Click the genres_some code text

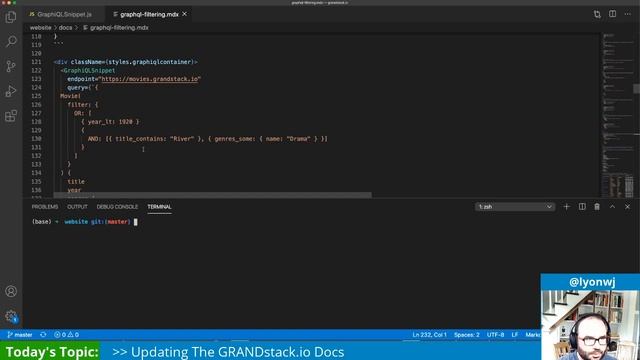point(234,139)
